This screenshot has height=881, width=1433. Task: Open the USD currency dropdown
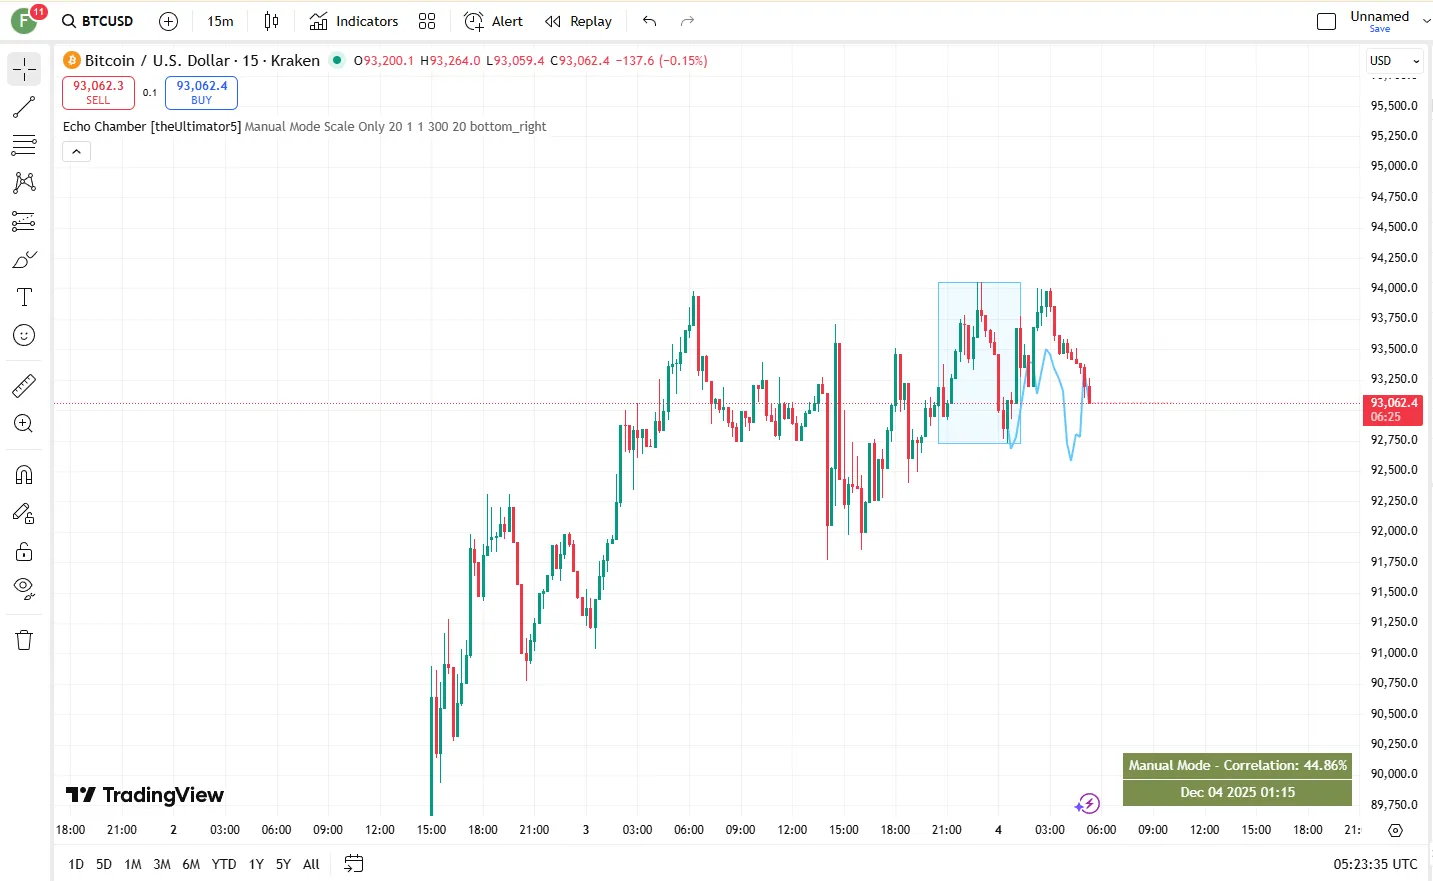pyautogui.click(x=1394, y=61)
